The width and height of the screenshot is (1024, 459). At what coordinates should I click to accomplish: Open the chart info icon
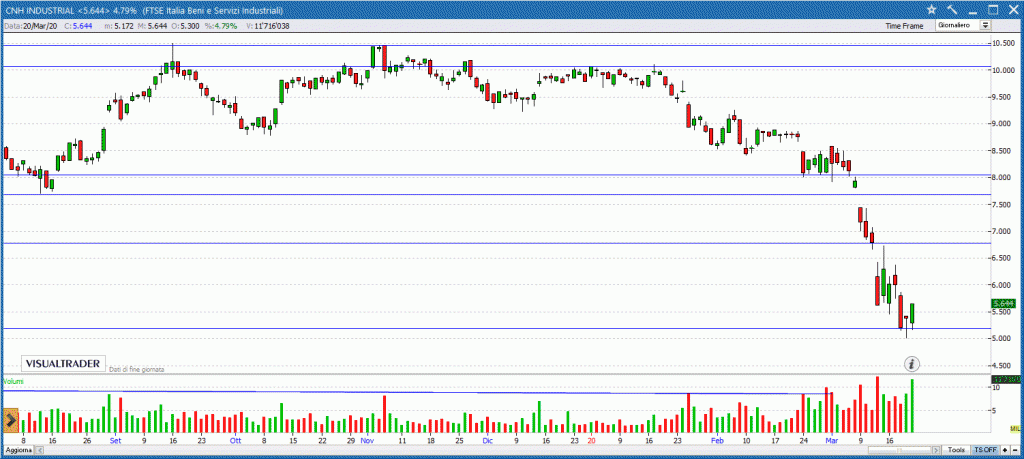pos(912,364)
